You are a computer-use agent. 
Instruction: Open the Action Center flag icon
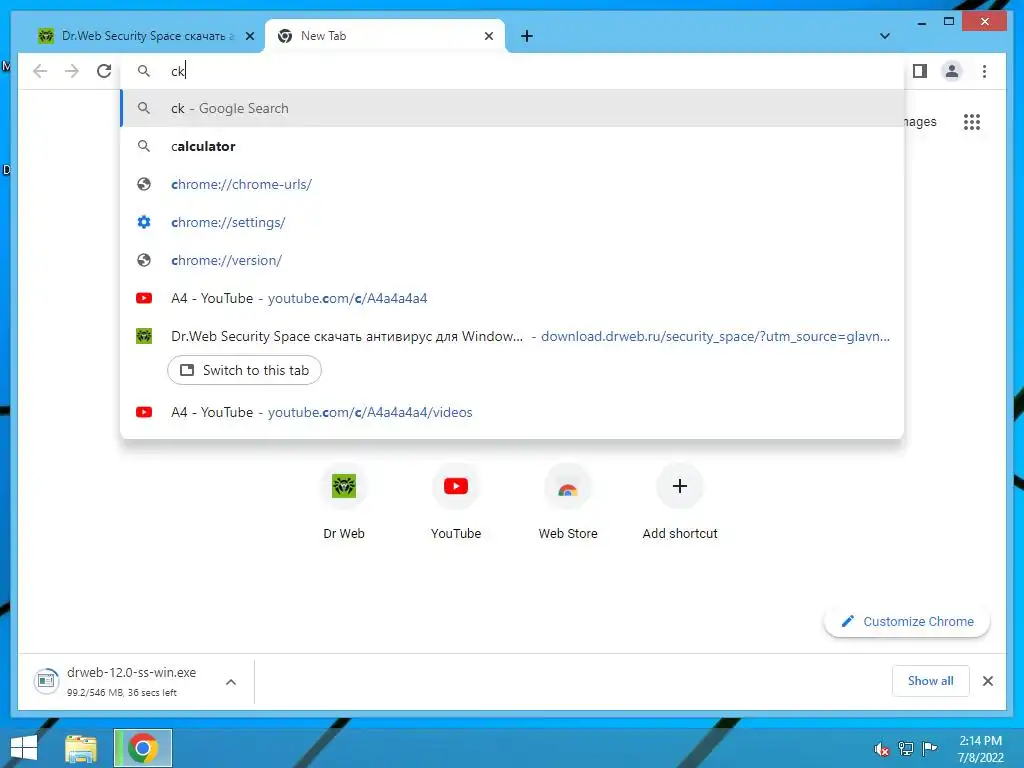[929, 749]
